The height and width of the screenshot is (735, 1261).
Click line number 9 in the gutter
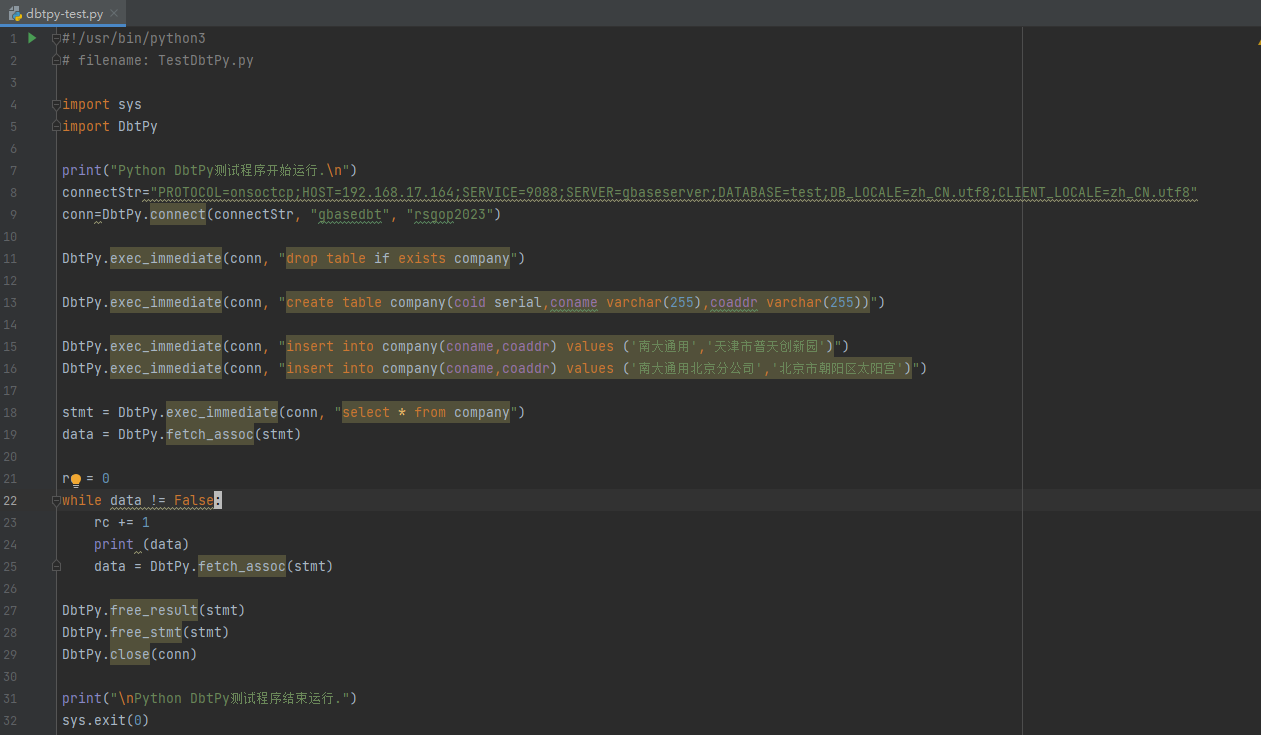coord(13,214)
